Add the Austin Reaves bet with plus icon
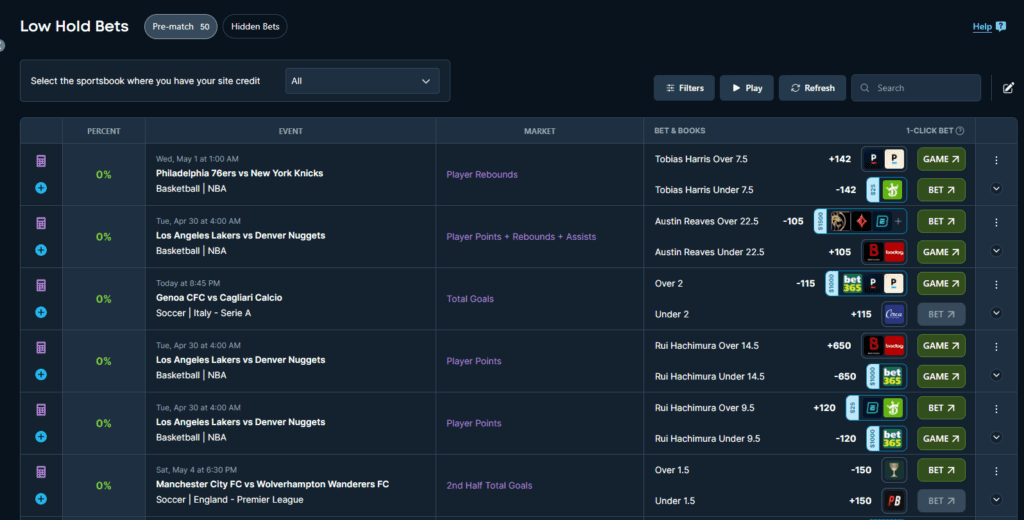The image size is (1024, 520). (41, 250)
